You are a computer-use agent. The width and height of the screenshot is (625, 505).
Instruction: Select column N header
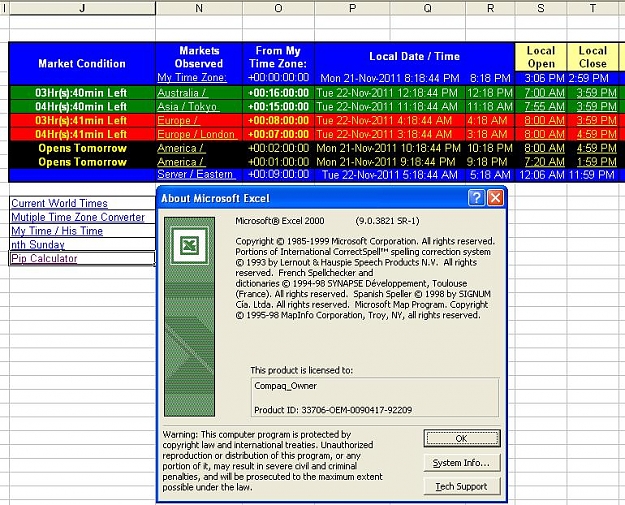[x=199, y=8]
